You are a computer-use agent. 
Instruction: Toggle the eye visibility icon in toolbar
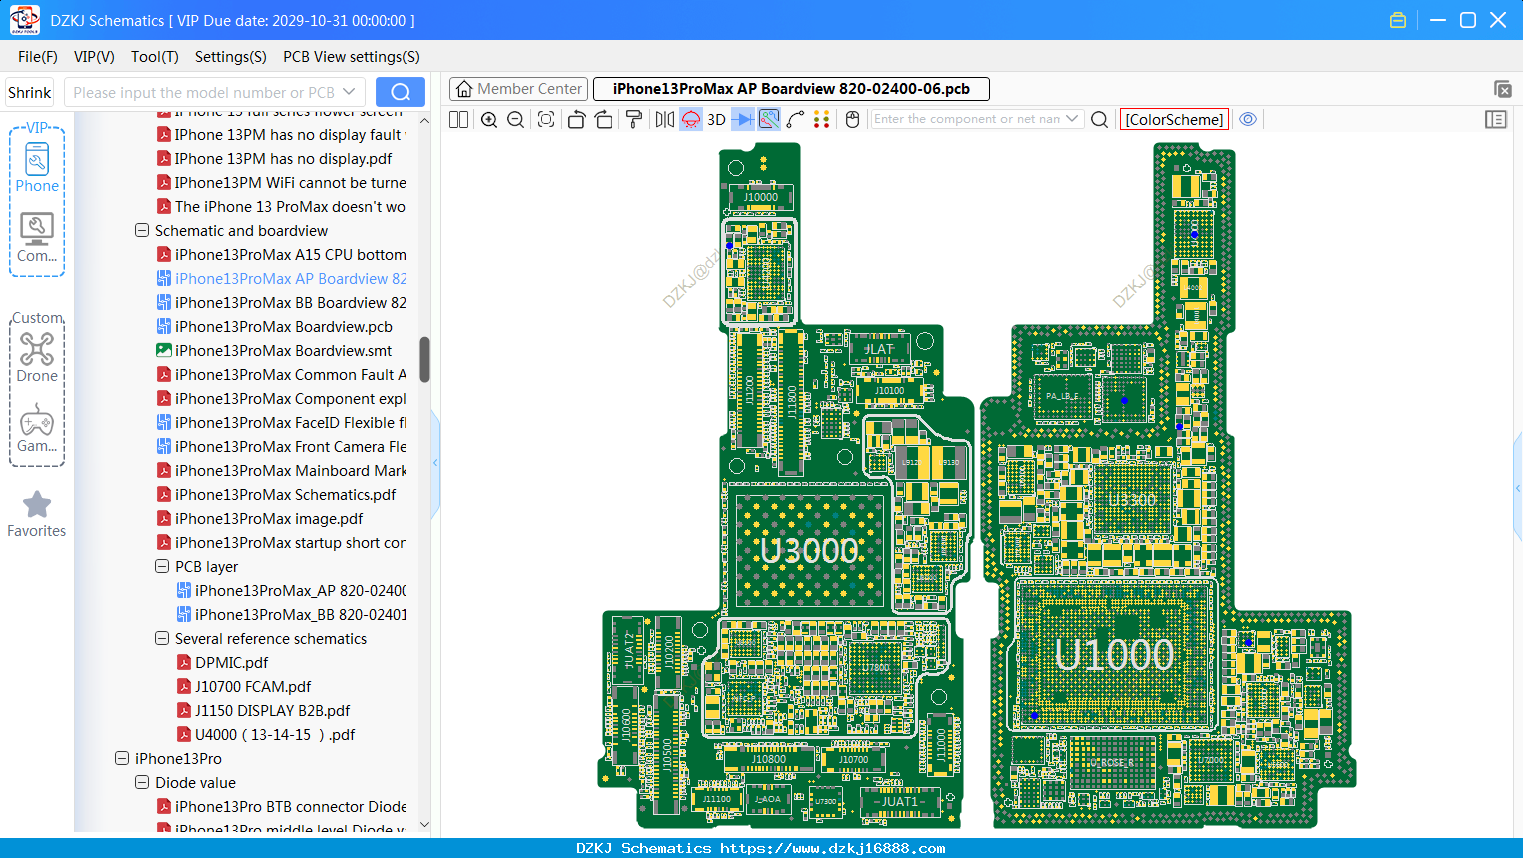(x=1248, y=119)
